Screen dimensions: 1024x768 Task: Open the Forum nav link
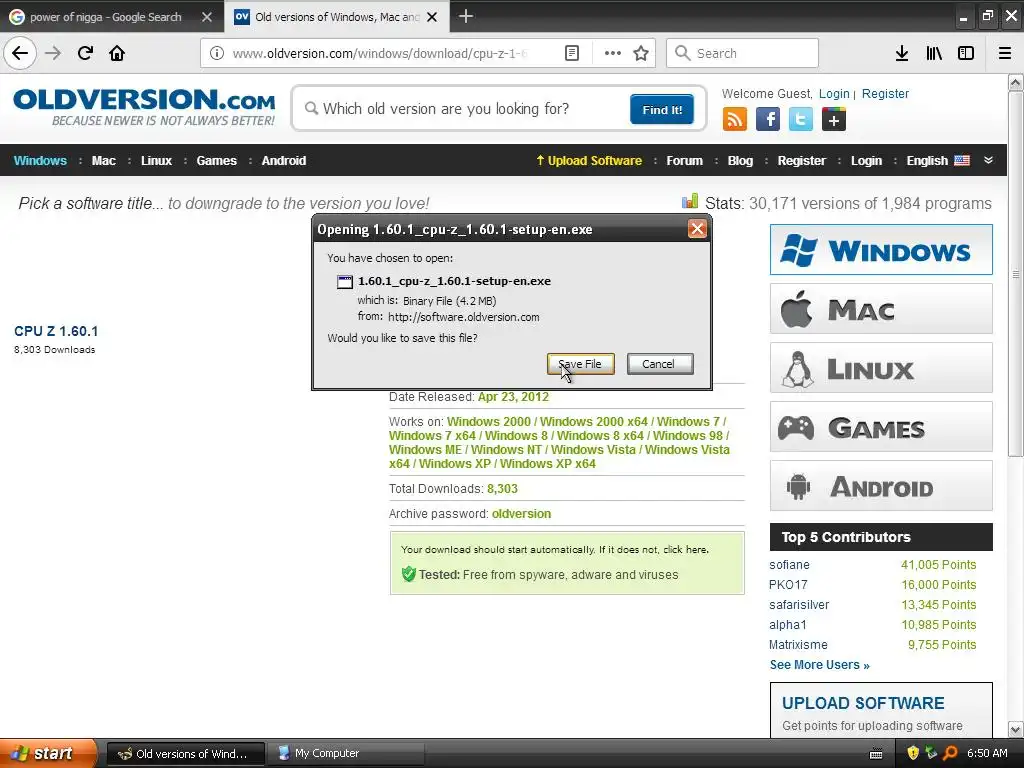point(684,161)
